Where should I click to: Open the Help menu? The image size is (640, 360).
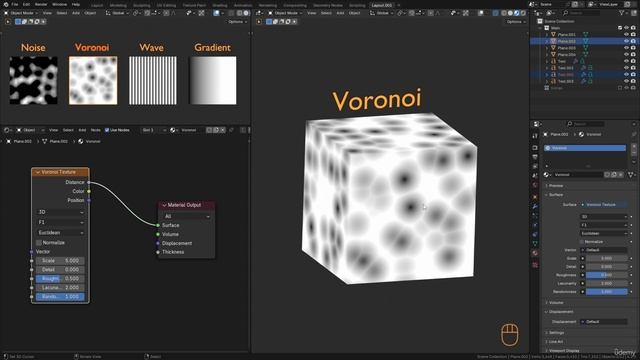click(76, 4)
